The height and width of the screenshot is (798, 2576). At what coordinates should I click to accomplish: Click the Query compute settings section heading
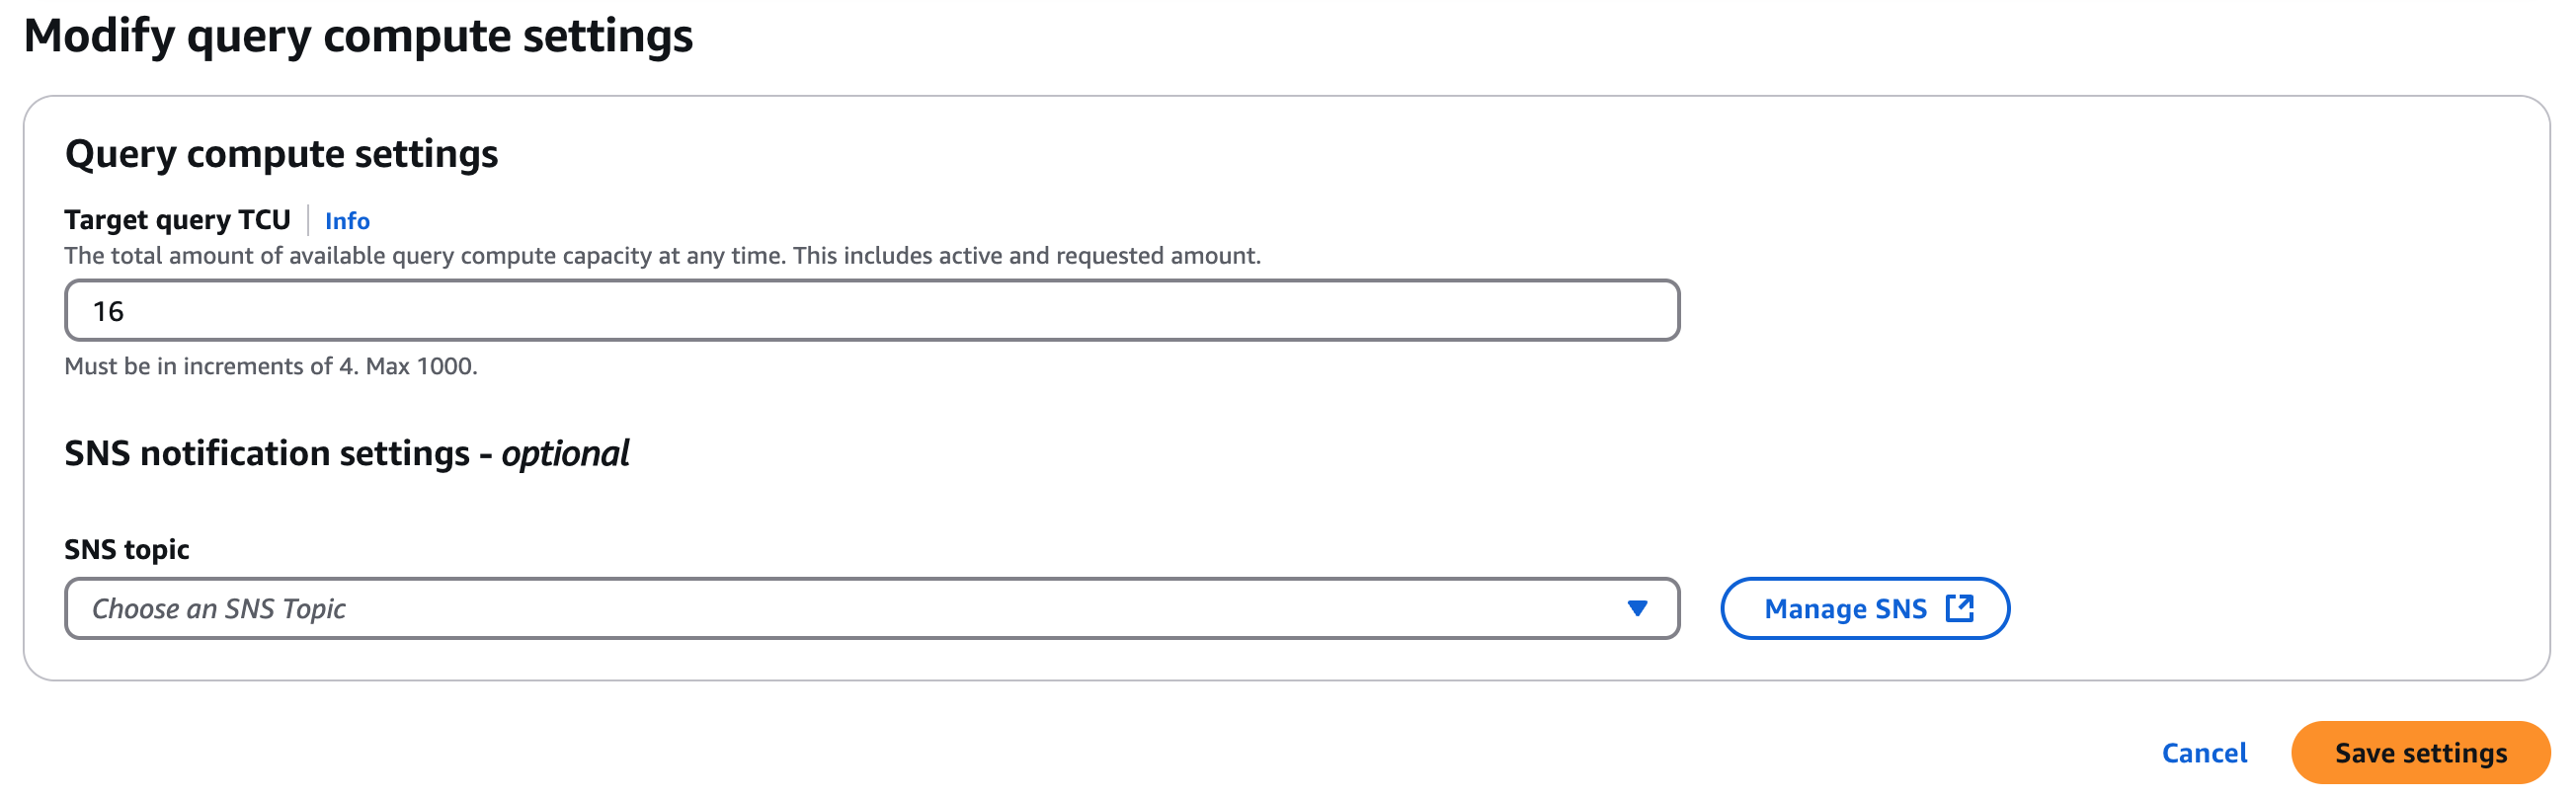pos(281,154)
